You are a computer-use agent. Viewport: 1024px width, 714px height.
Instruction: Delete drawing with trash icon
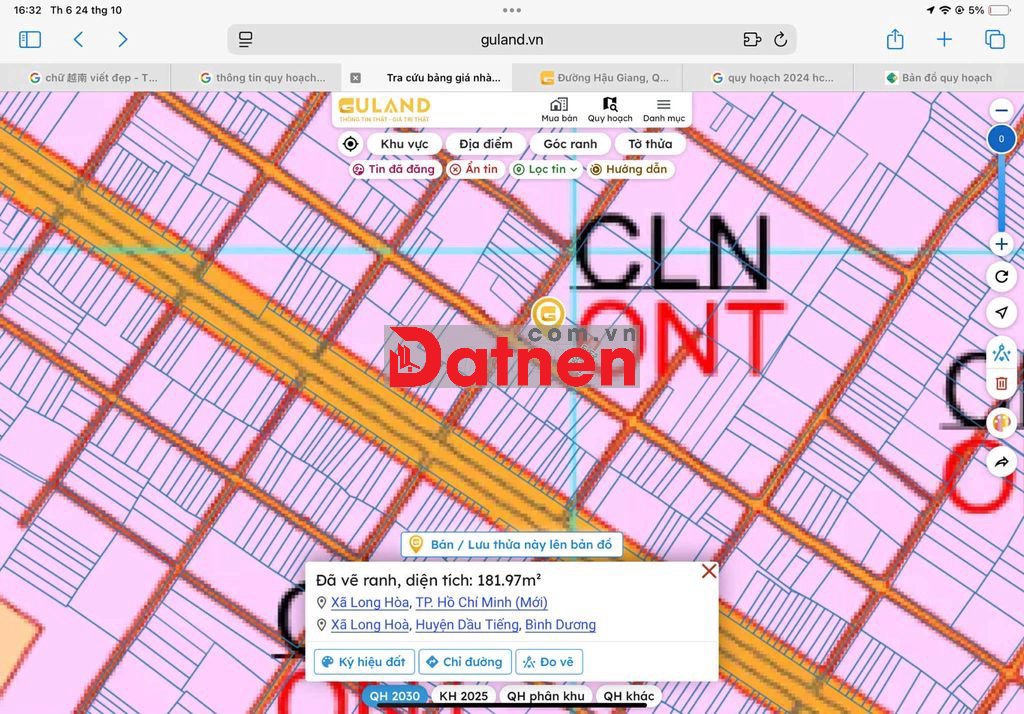tap(1001, 384)
